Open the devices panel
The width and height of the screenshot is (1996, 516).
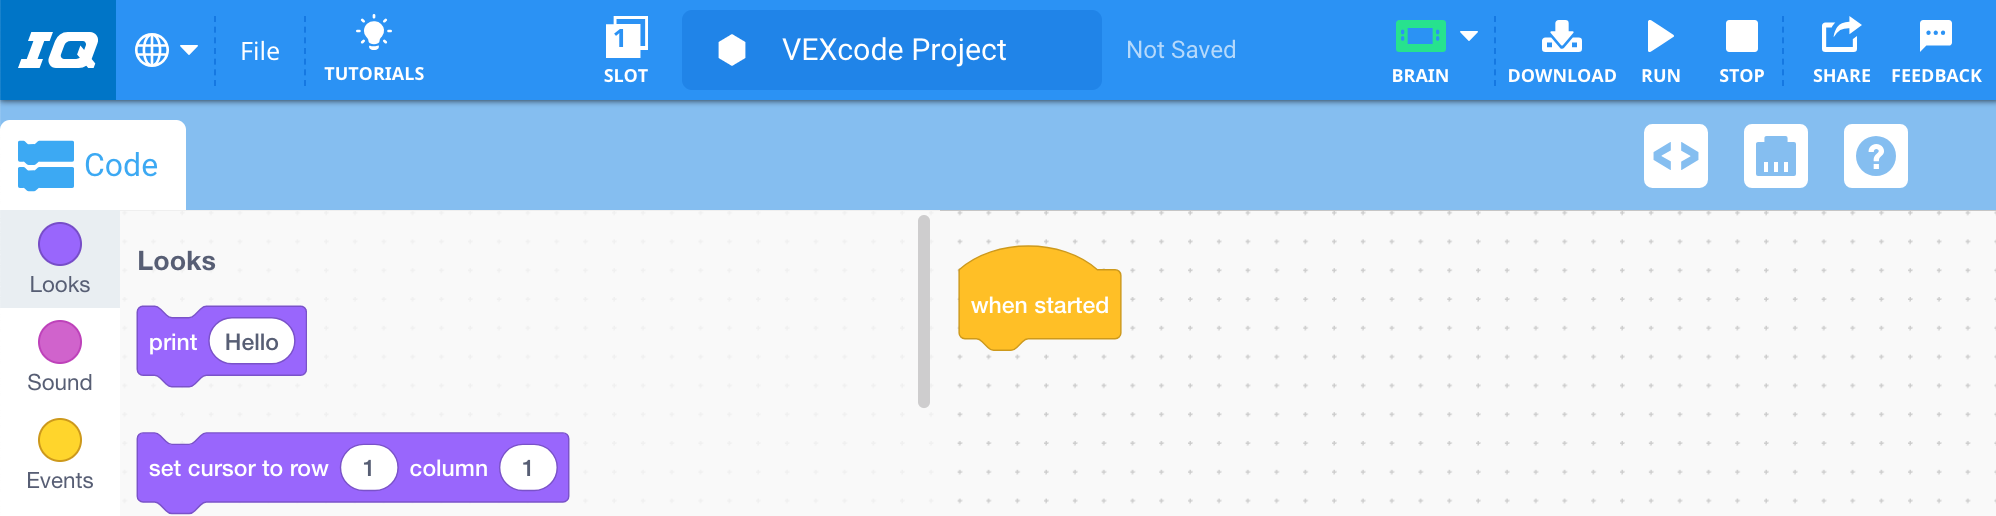tap(1776, 156)
